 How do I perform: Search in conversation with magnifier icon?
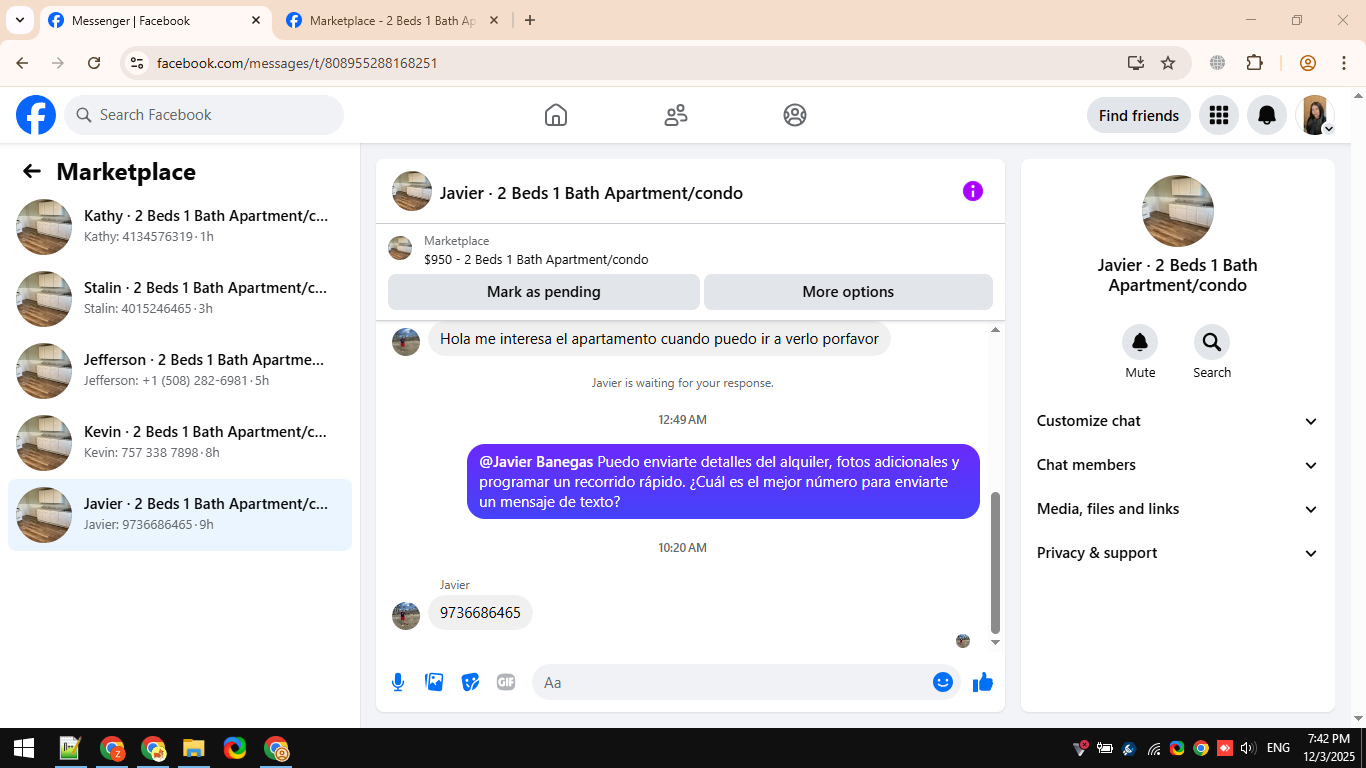[1212, 343]
